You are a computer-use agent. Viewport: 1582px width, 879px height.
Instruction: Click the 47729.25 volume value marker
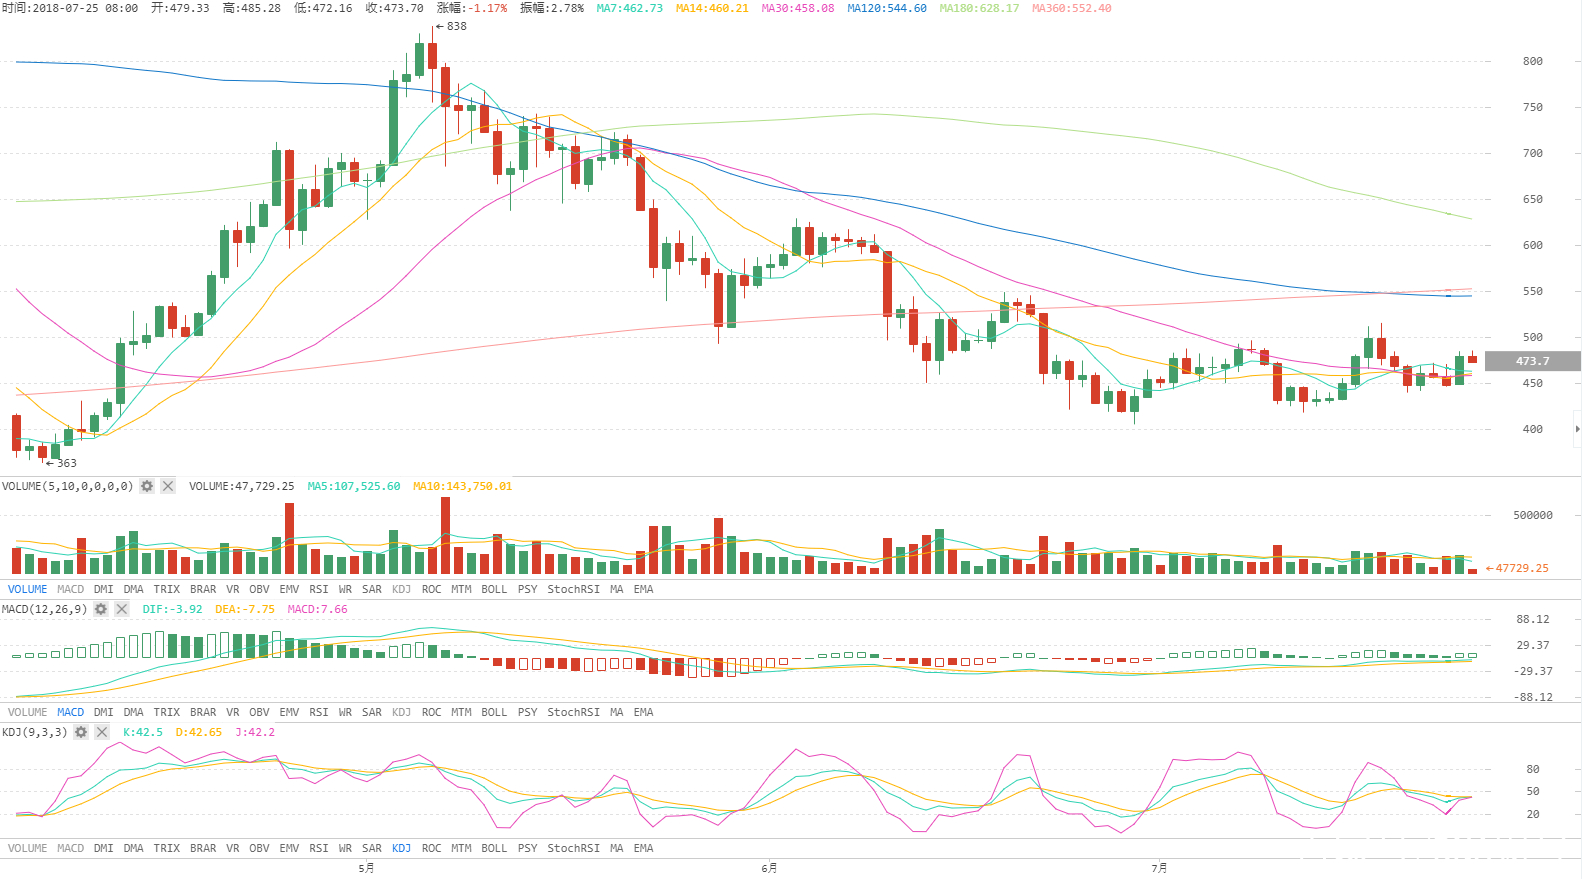click(1517, 568)
